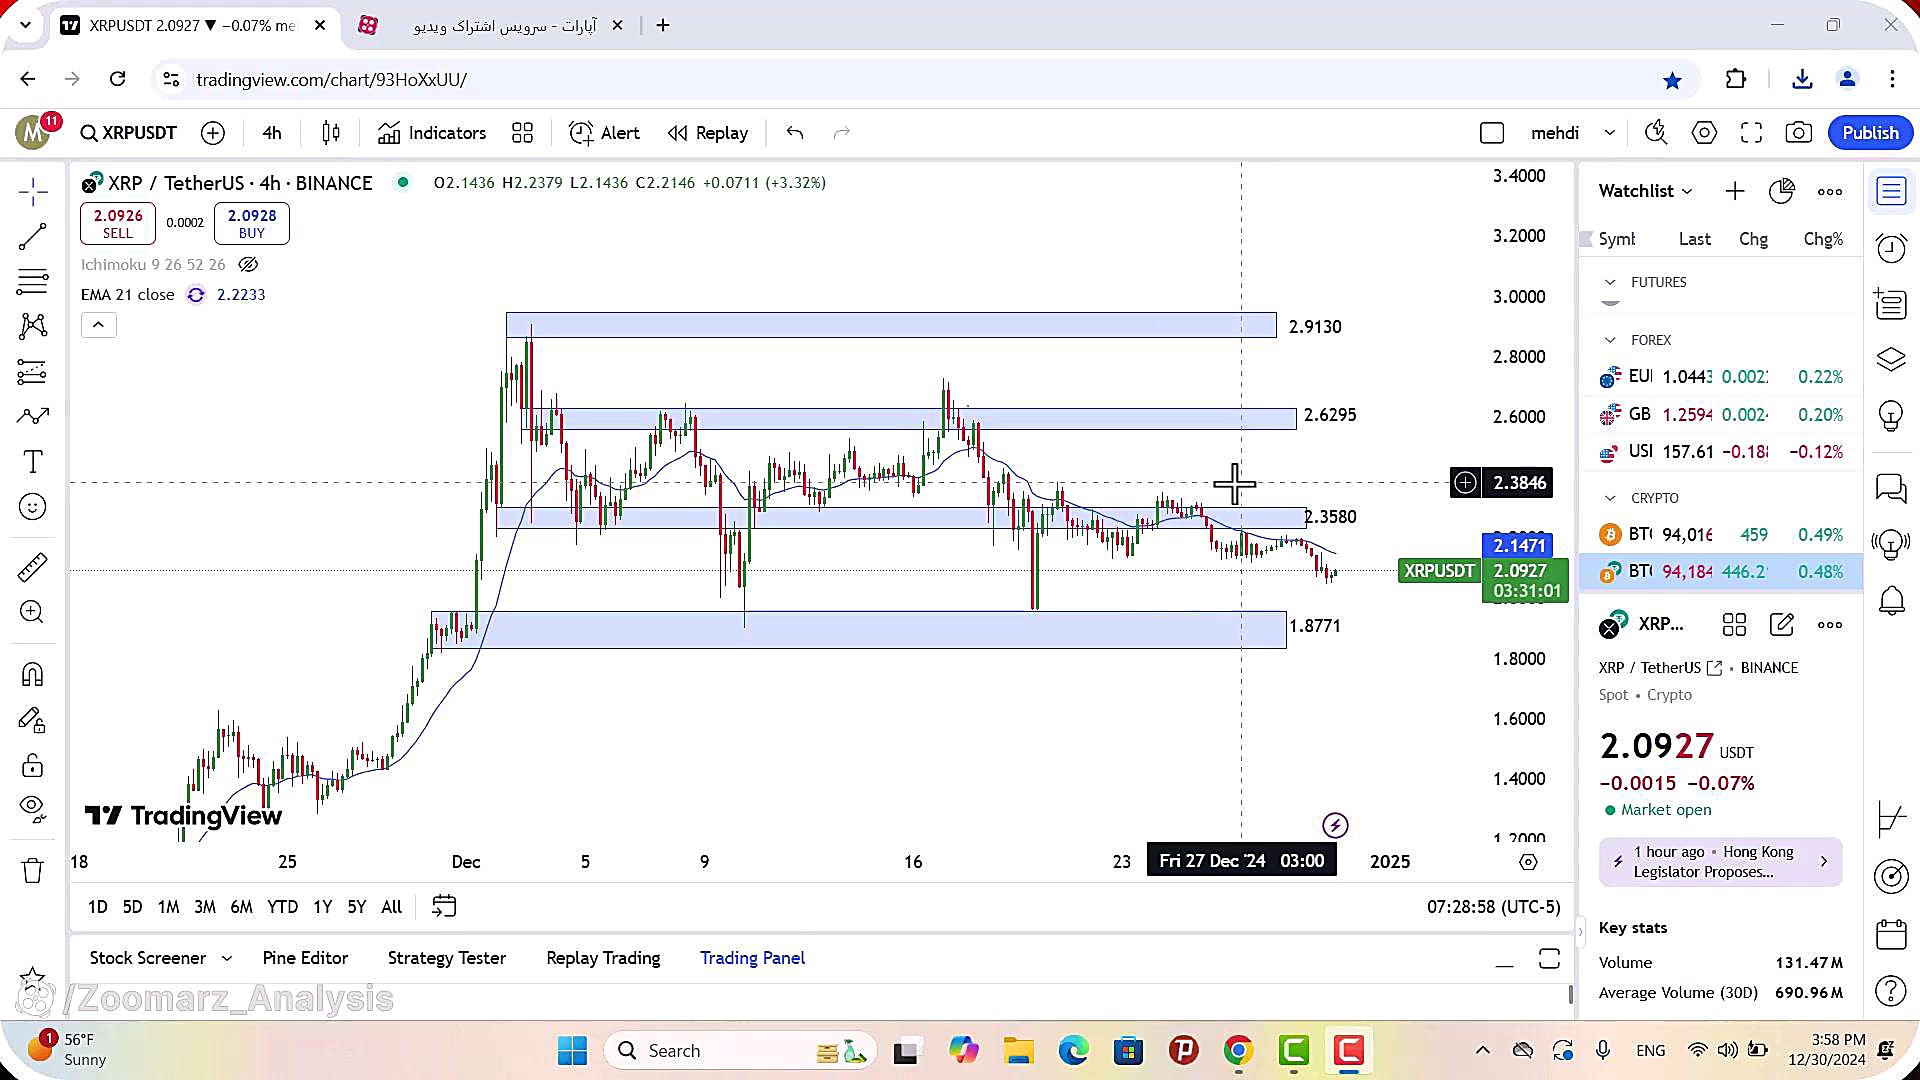Open the go to date calendar

(444, 907)
